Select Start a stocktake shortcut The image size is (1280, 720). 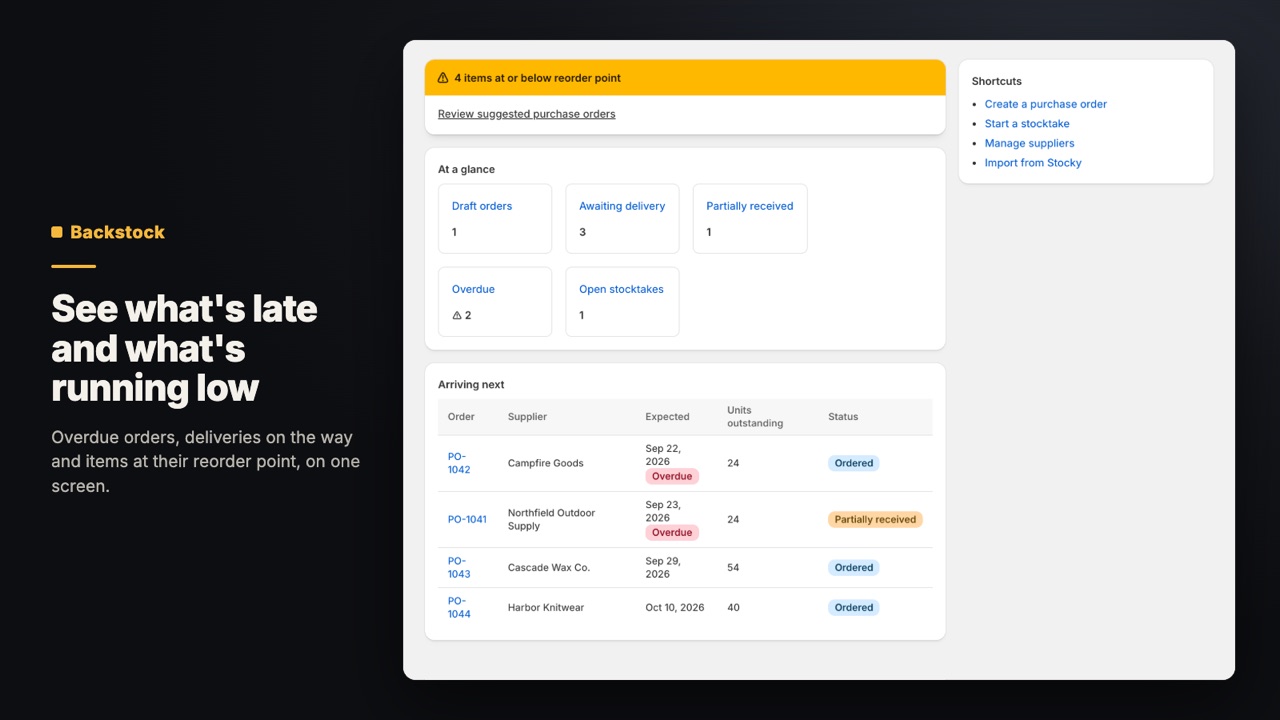[1027, 124]
